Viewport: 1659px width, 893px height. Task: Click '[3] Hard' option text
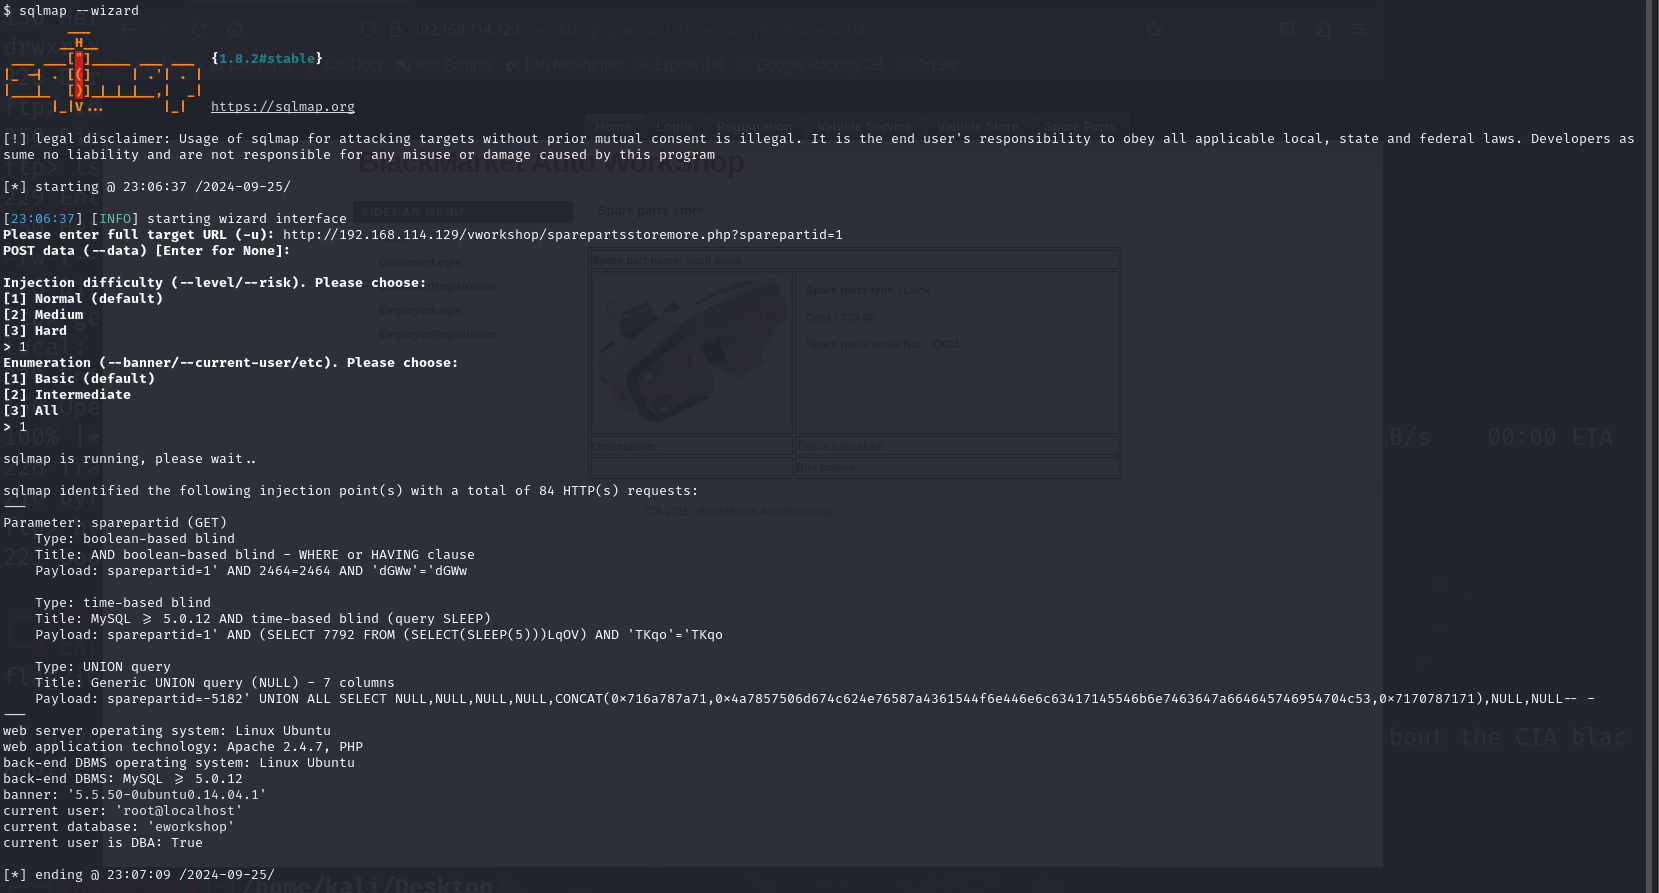click(35, 330)
